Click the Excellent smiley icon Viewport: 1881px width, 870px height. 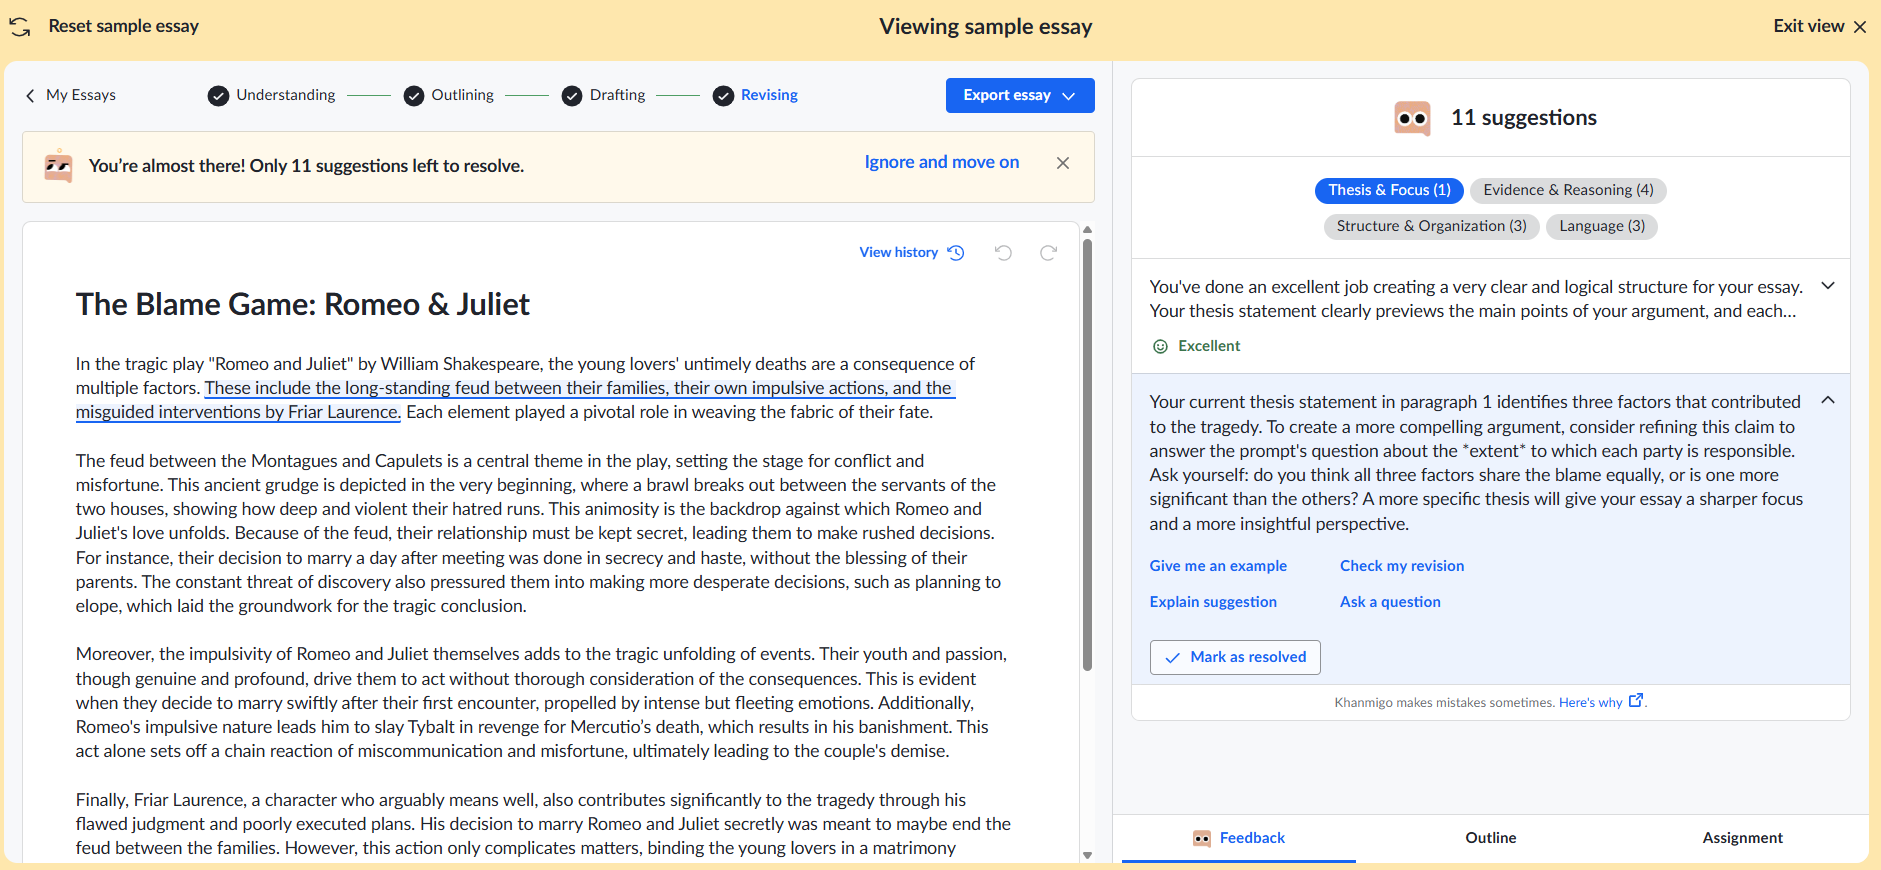[1160, 347]
